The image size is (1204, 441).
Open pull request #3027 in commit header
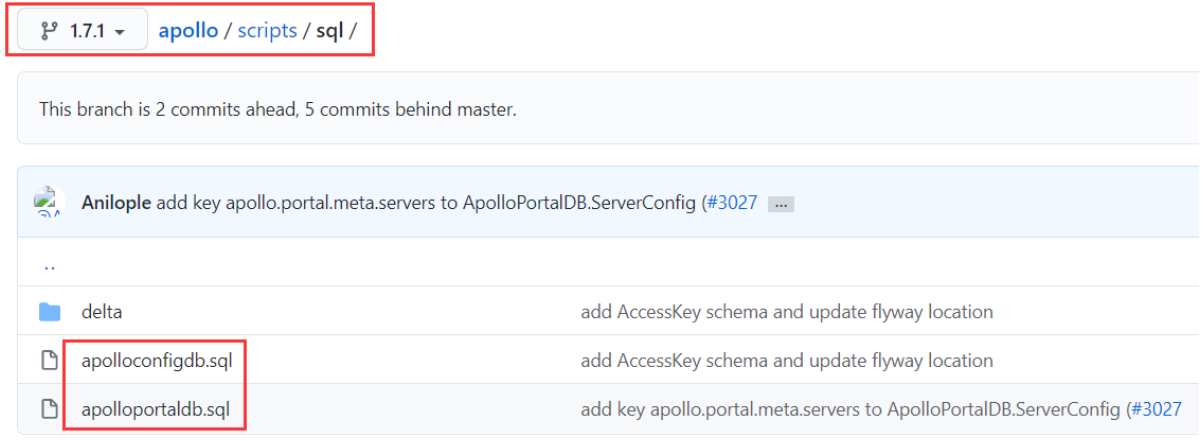click(732, 203)
